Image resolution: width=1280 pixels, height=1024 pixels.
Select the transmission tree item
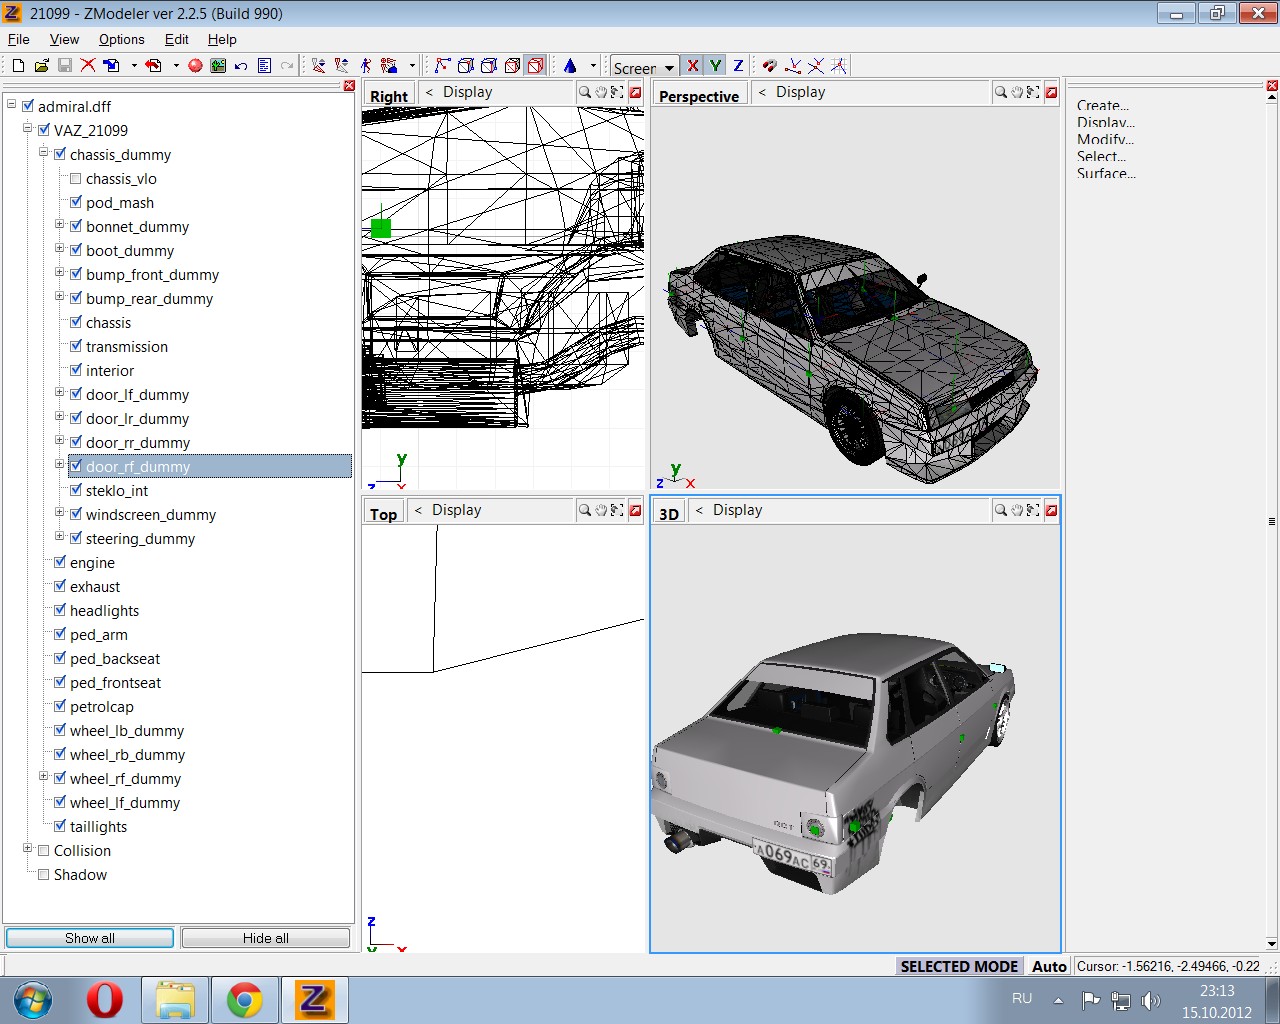[x=127, y=346]
